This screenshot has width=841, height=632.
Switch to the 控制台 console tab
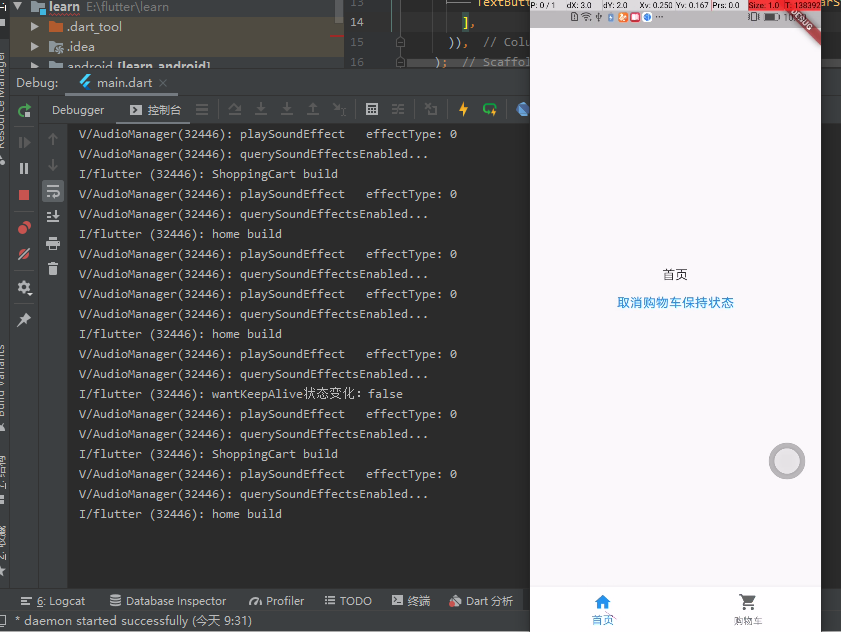[x=156, y=110]
